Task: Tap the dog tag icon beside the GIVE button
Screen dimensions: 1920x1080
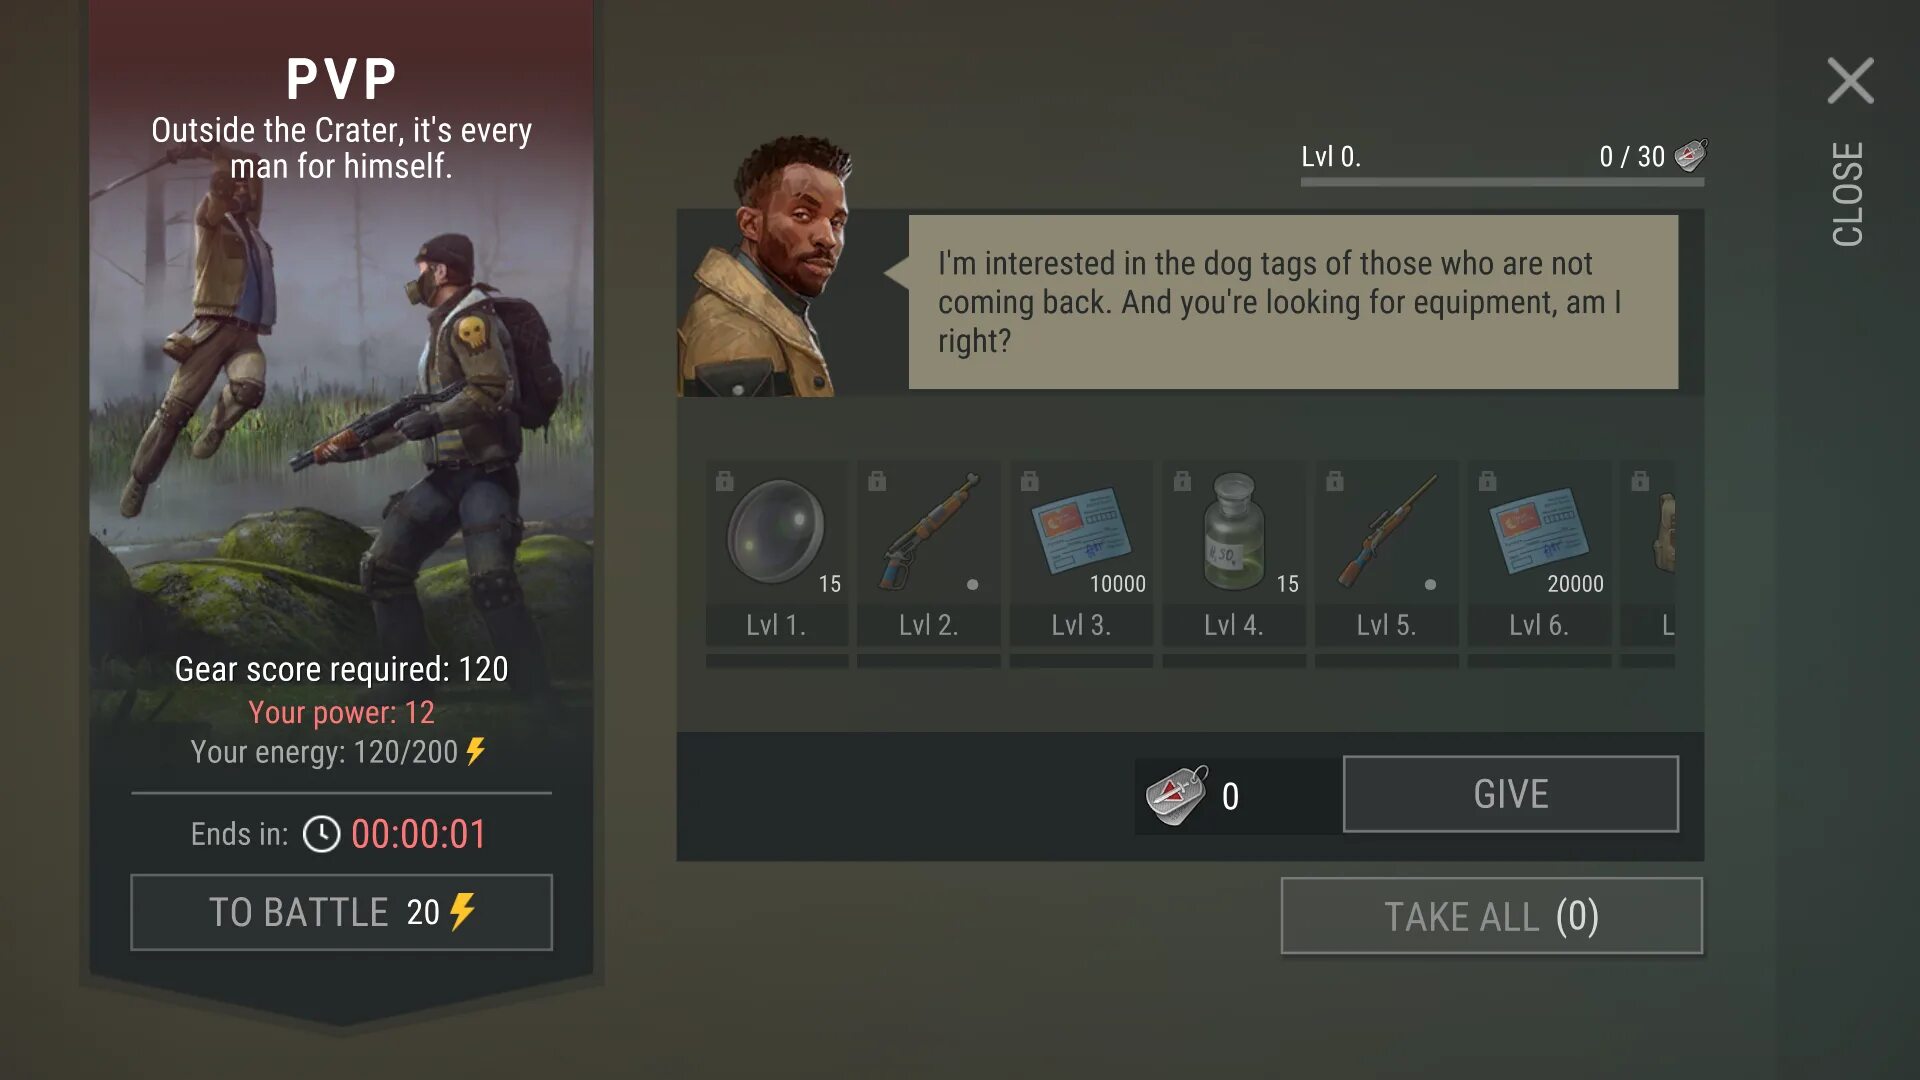Action: tap(1177, 796)
